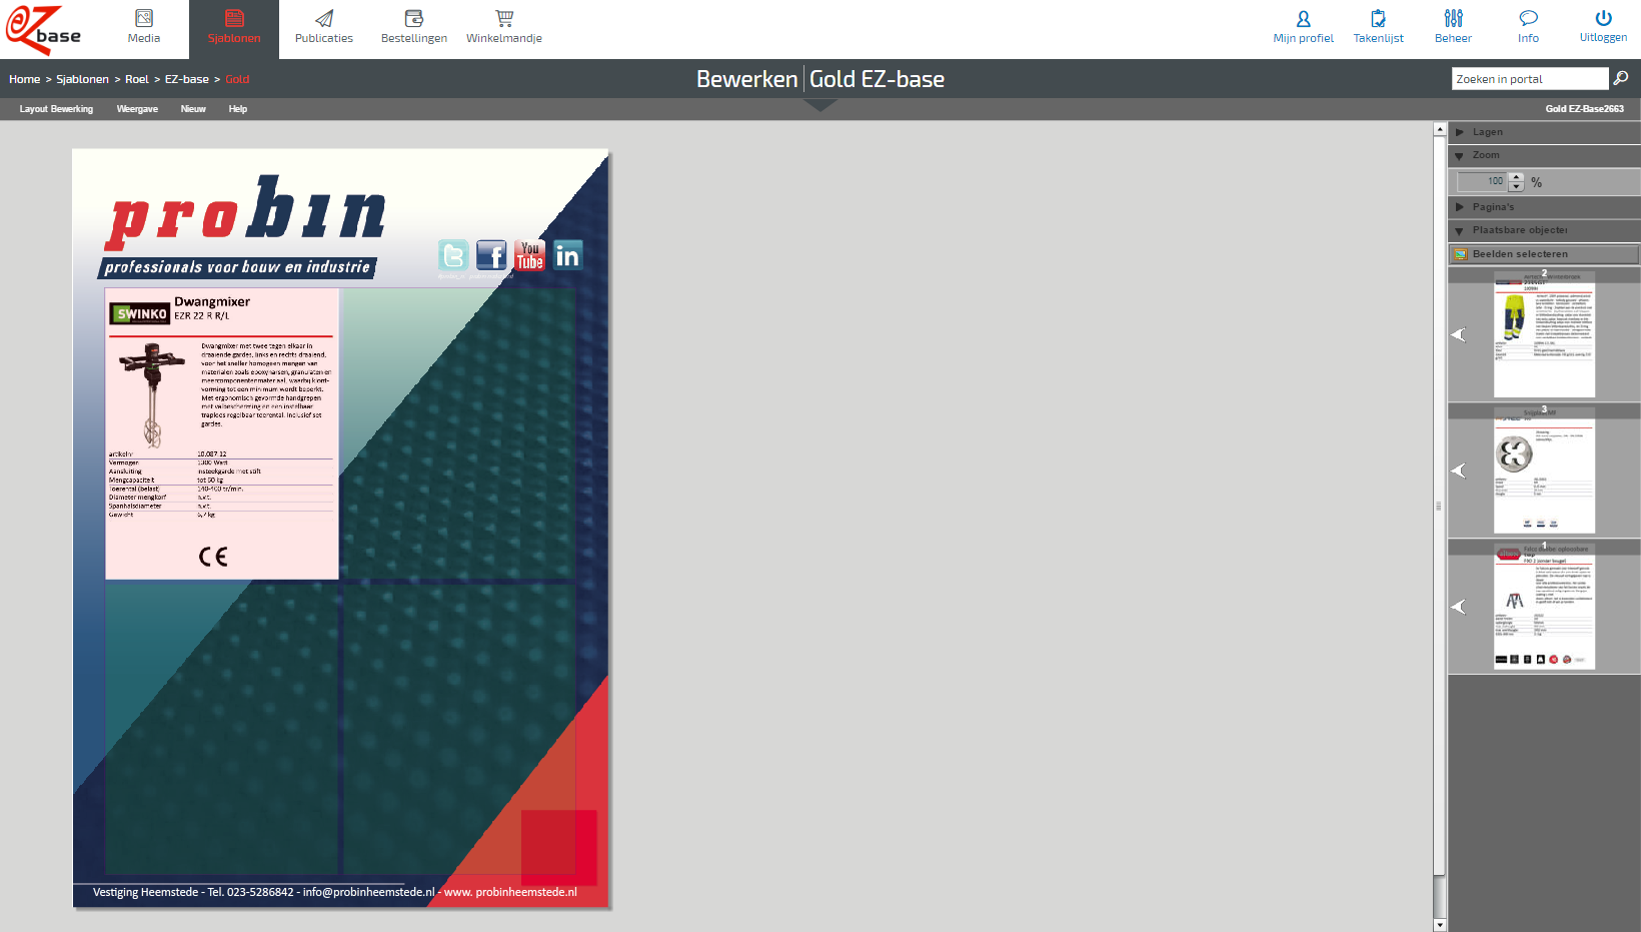Click 'professionals voor bouw en industrie' tagline
The image size is (1641, 932).
(237, 267)
